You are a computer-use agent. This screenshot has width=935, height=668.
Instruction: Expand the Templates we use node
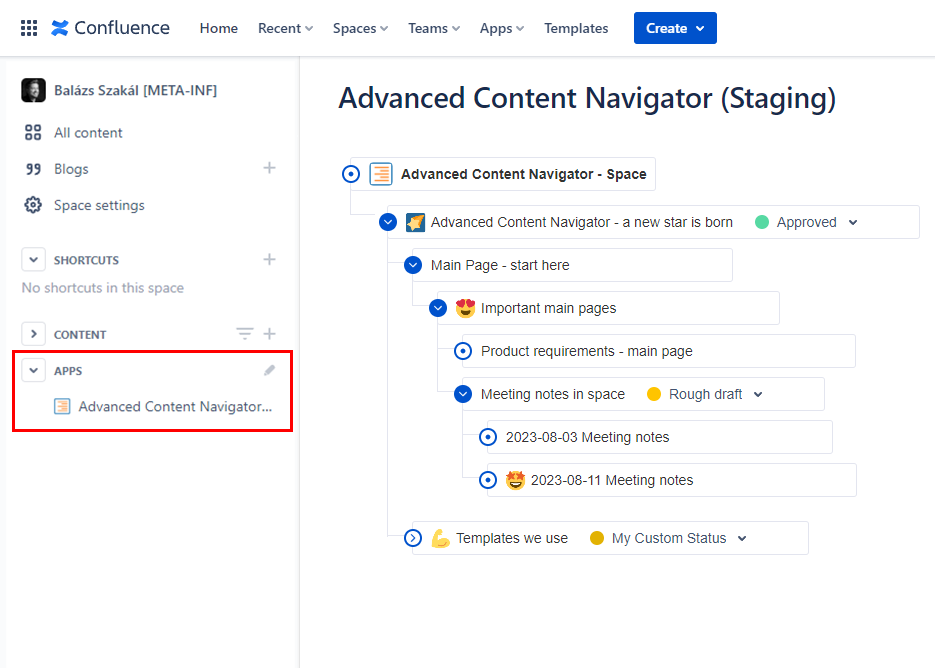coord(413,538)
